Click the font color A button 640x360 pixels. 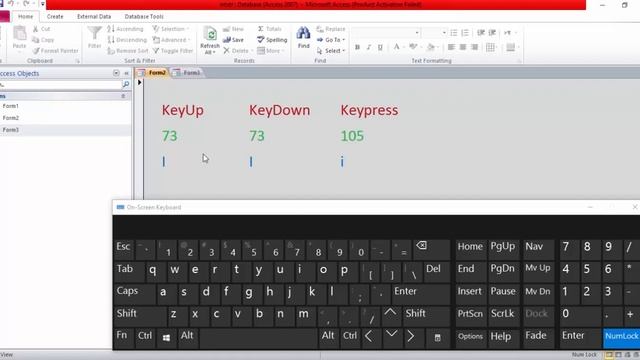(x=398, y=47)
